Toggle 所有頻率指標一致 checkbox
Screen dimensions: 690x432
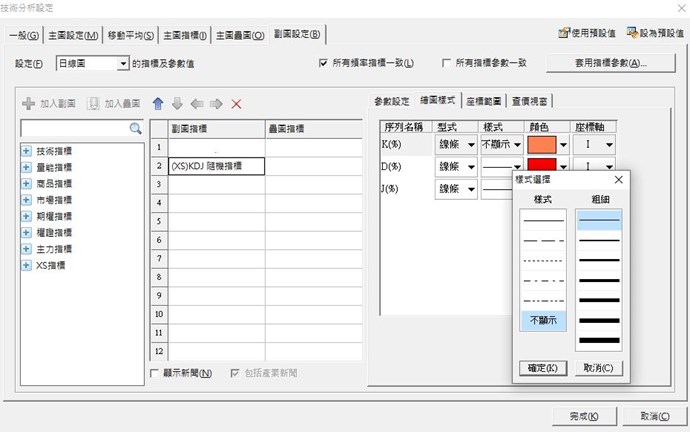[x=323, y=63]
